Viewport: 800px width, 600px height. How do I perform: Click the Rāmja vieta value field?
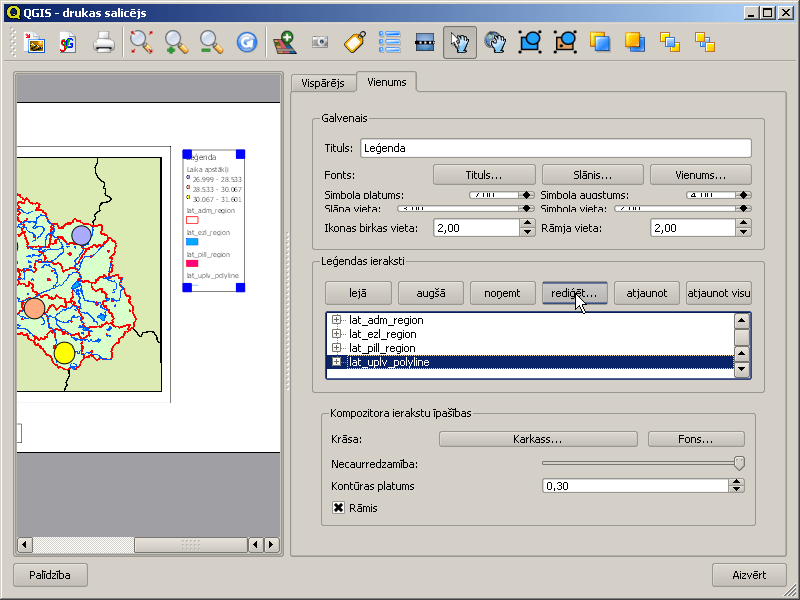pyautogui.click(x=693, y=228)
